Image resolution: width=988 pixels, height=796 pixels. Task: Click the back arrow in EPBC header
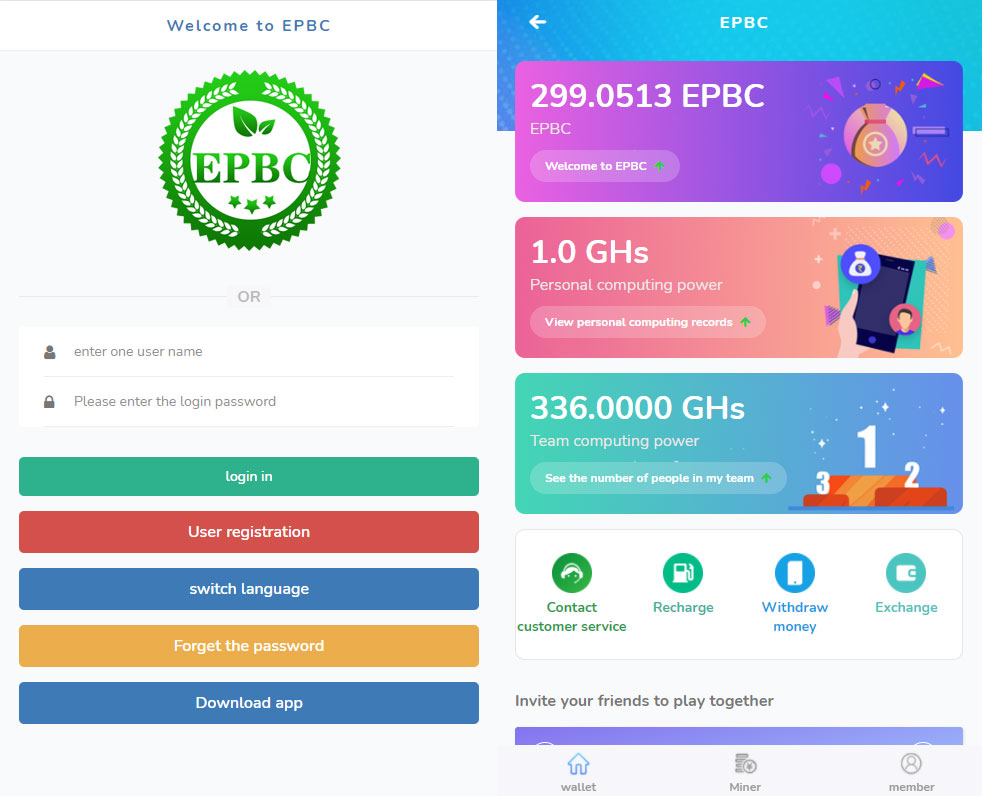pyautogui.click(x=538, y=22)
